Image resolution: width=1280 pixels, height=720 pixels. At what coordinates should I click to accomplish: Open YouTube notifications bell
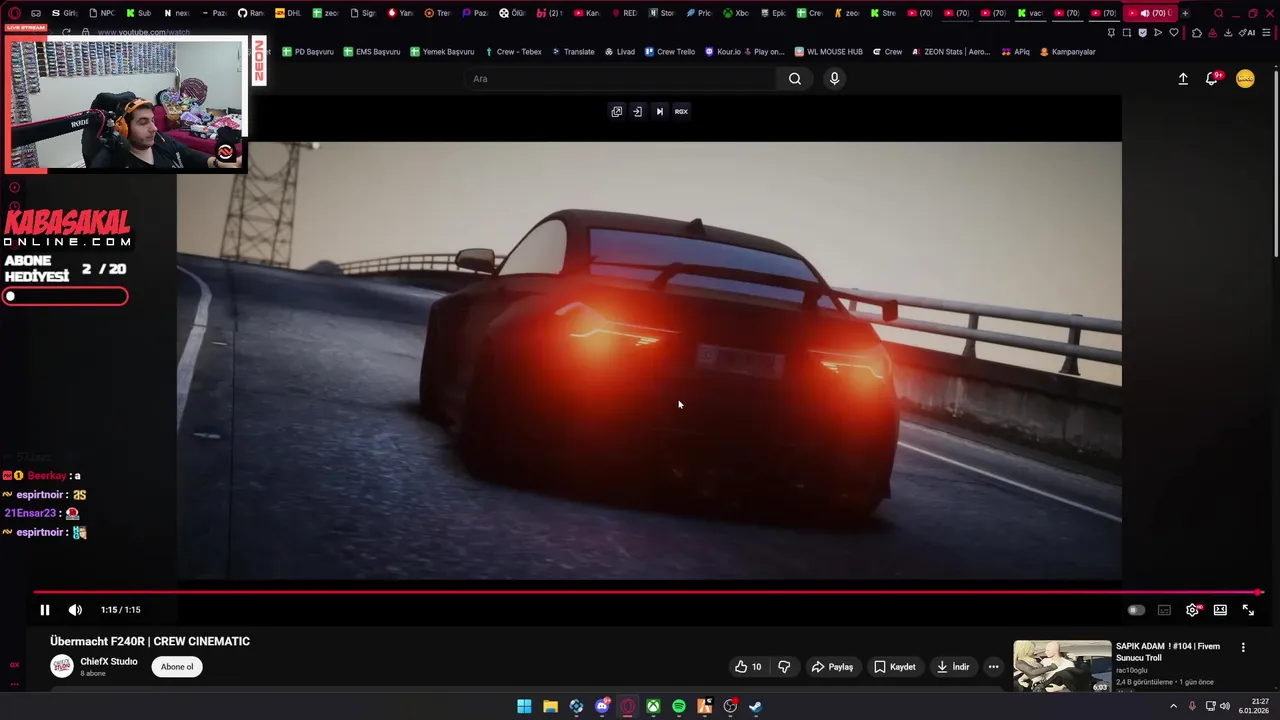[1212, 79]
